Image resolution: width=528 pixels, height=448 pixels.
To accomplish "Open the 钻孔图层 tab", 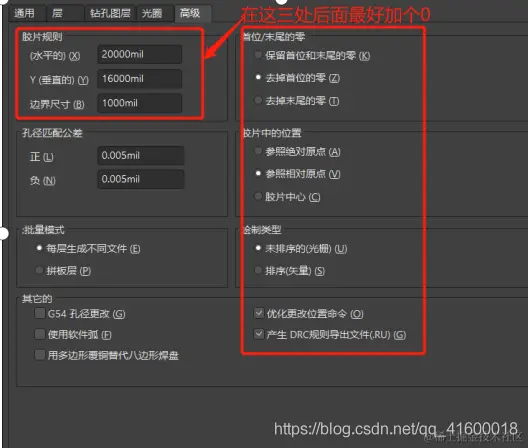I will (x=110, y=13).
